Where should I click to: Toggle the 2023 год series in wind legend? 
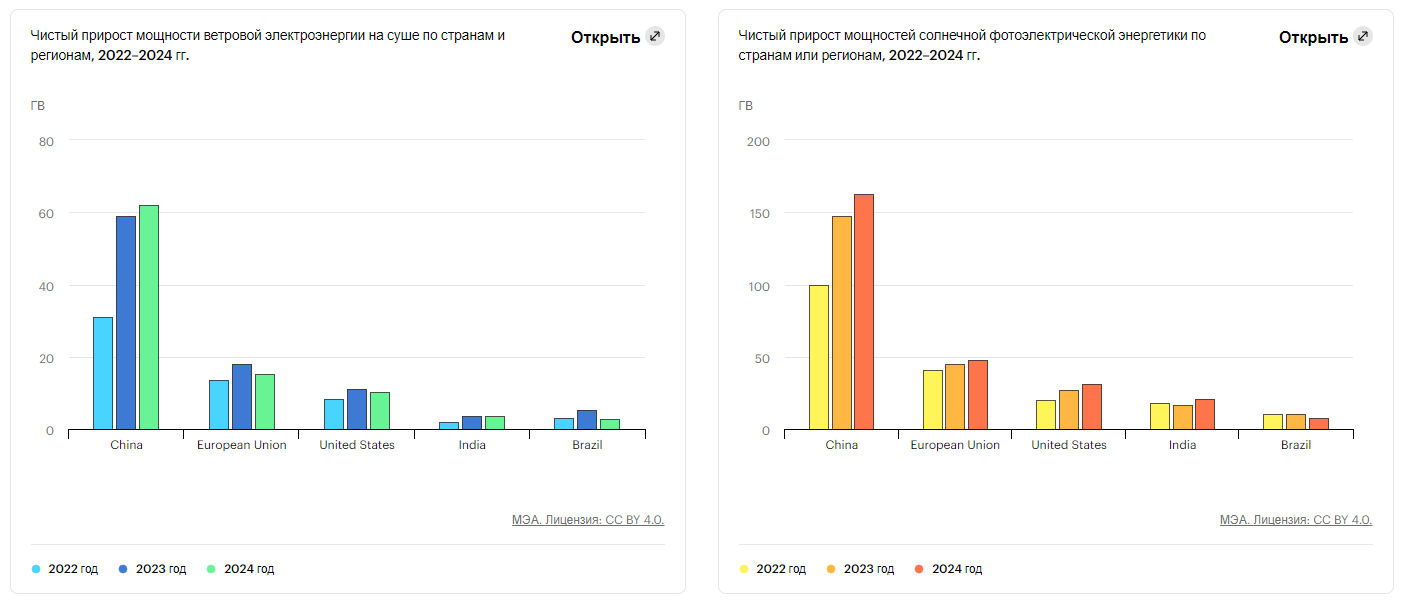153,569
